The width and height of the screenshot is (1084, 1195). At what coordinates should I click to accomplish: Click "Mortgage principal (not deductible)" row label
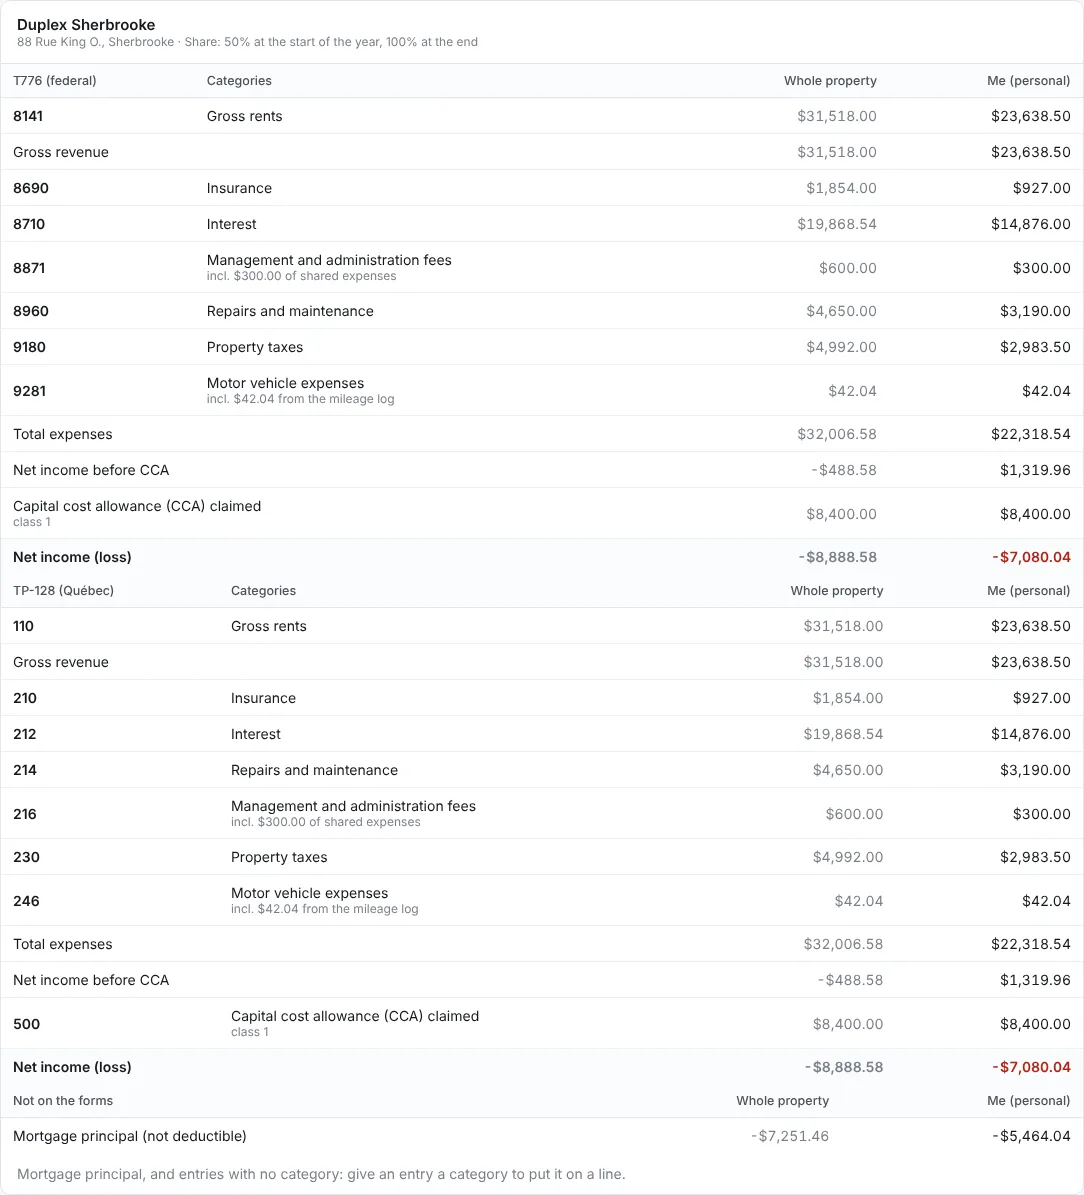tap(130, 1136)
